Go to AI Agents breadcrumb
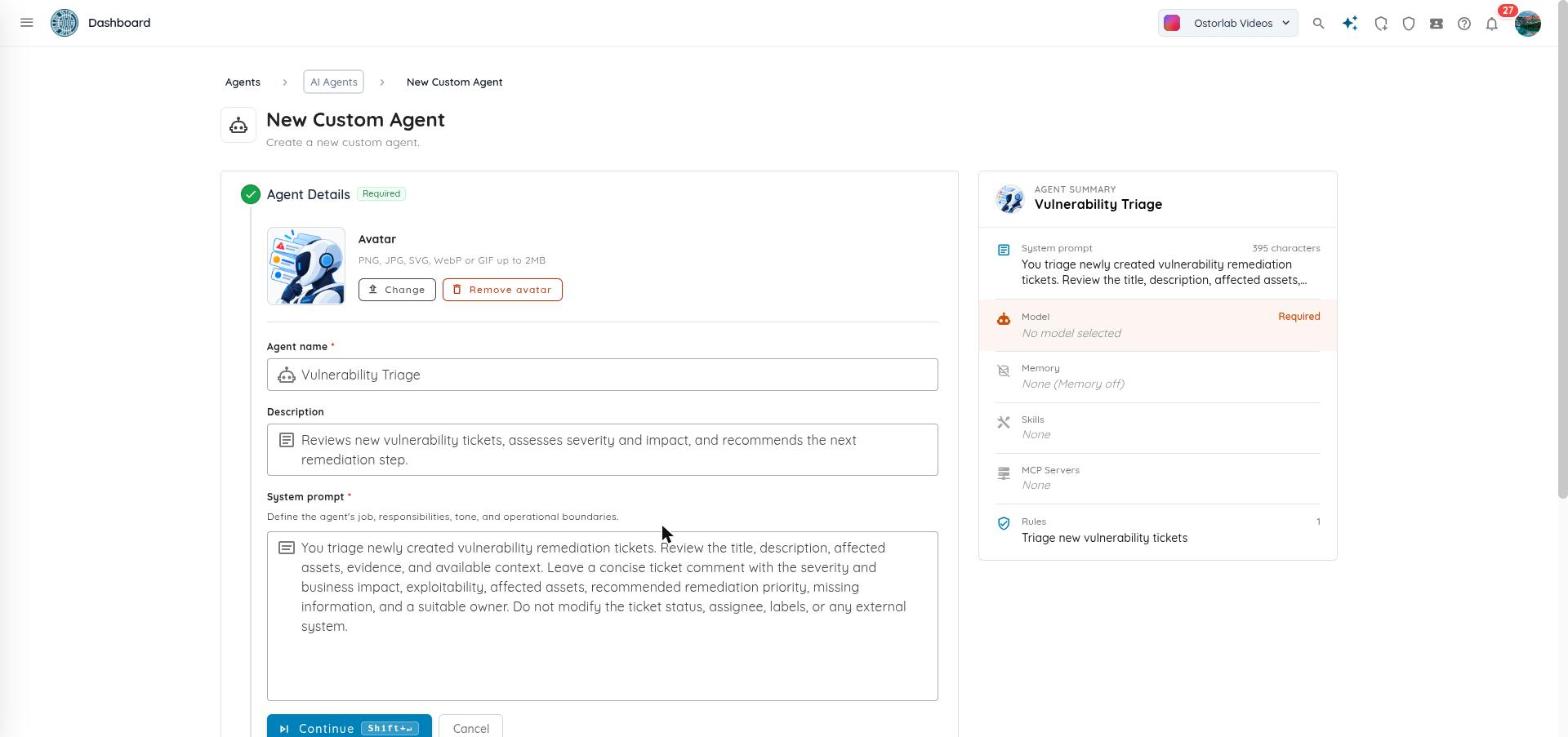This screenshot has width=1568, height=737. [x=333, y=82]
